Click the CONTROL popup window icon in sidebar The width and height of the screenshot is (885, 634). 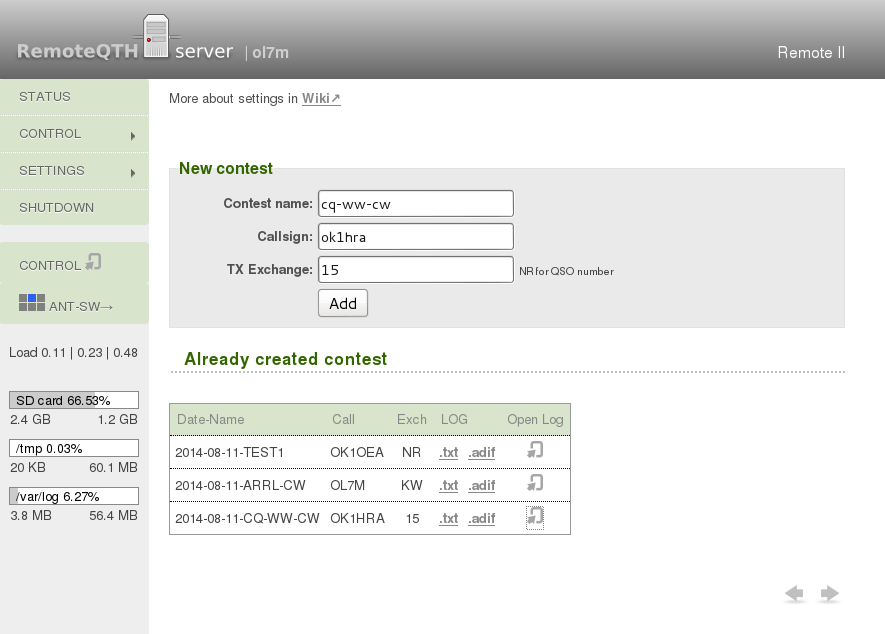(x=94, y=262)
